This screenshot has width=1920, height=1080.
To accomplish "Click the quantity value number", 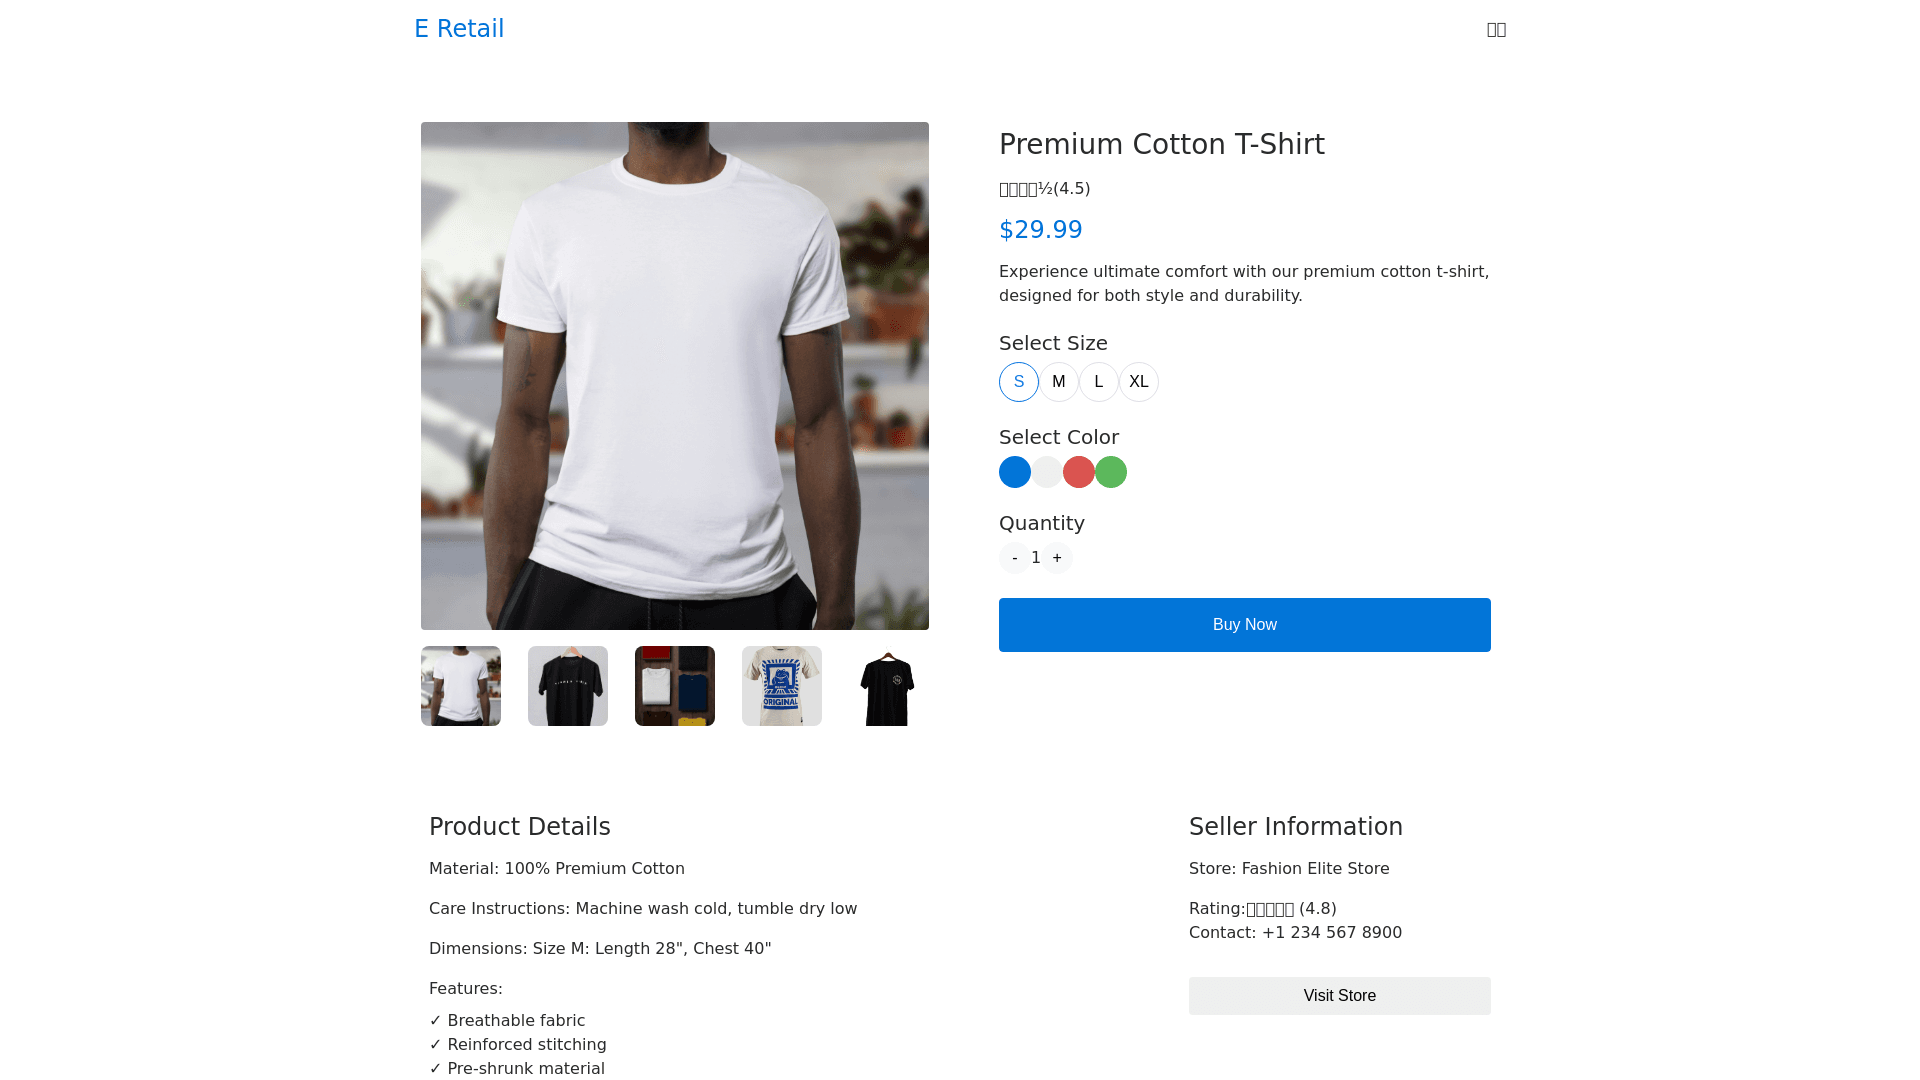I will 1036,558.
